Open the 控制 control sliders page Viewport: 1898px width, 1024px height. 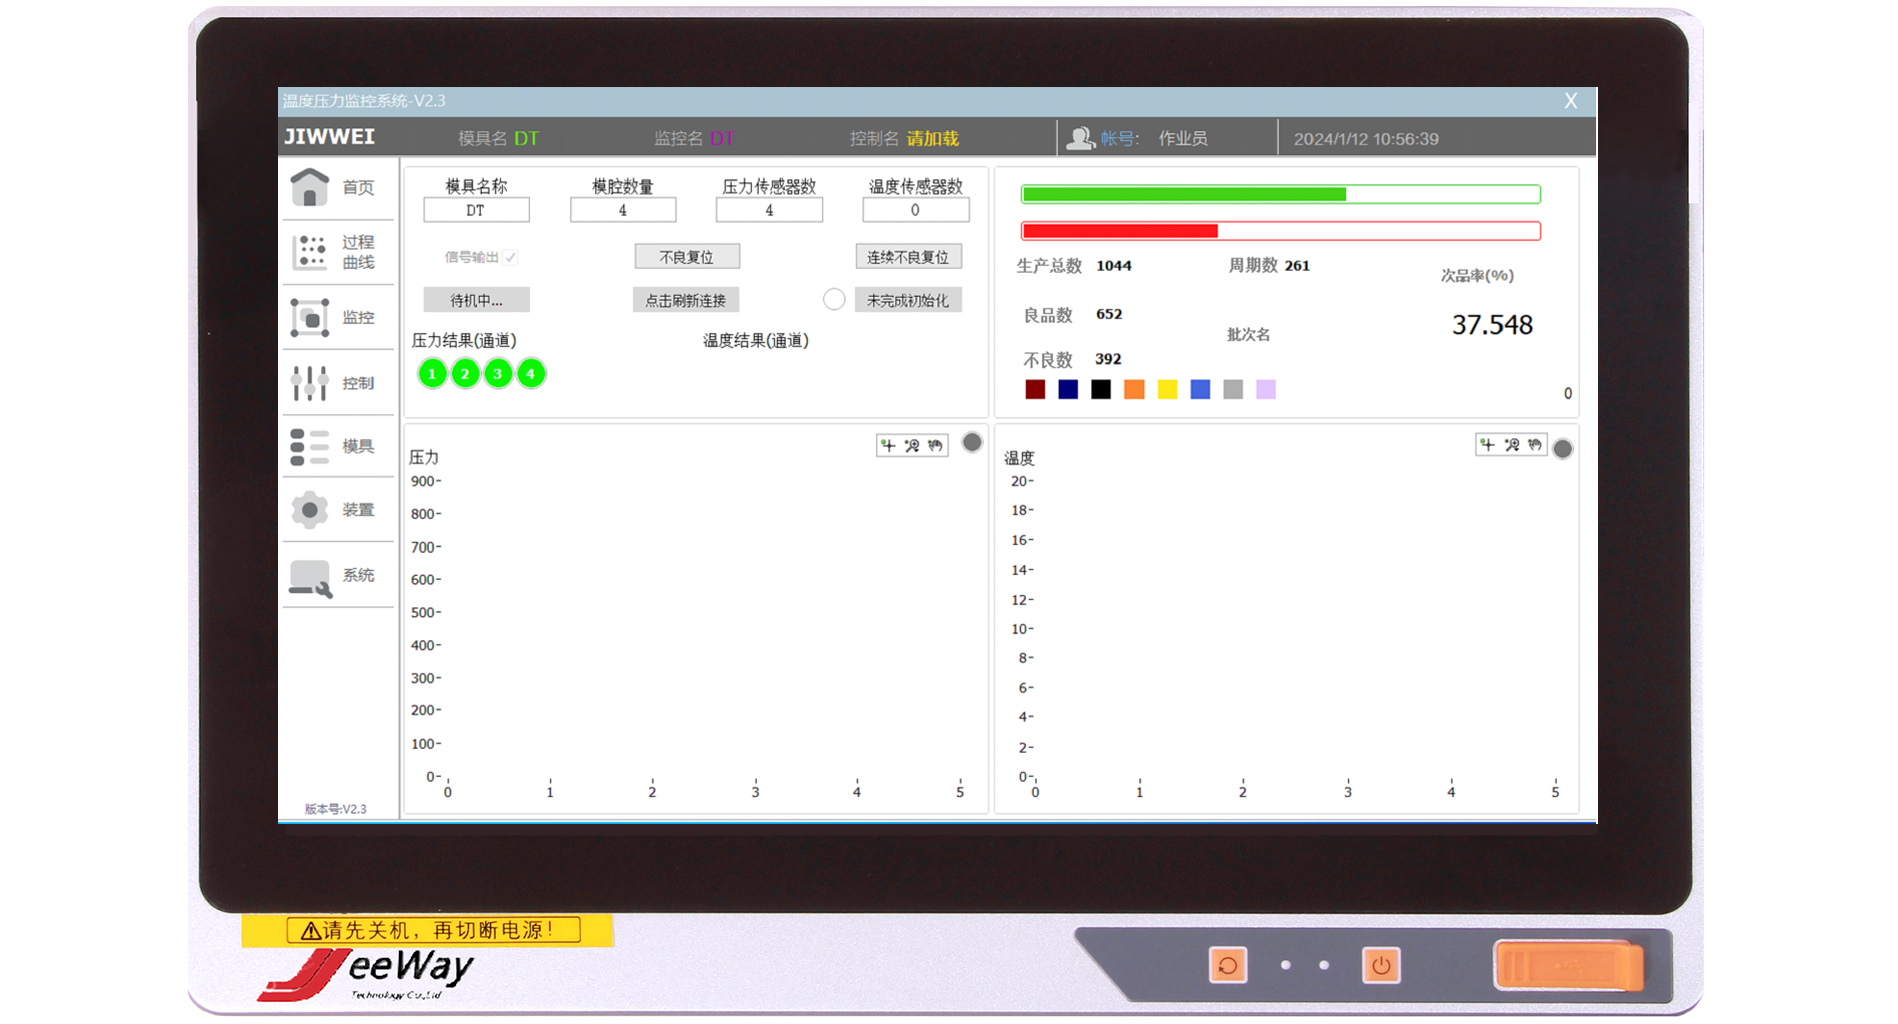click(x=334, y=383)
